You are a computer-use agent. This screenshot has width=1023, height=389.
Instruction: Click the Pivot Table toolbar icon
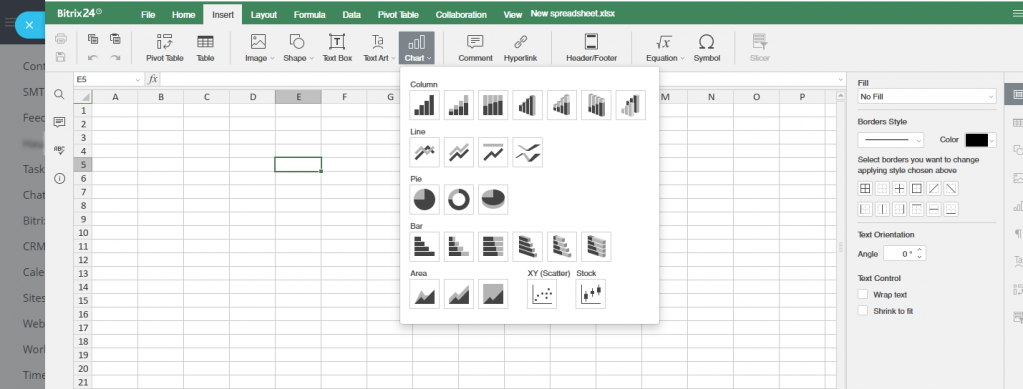click(x=164, y=48)
